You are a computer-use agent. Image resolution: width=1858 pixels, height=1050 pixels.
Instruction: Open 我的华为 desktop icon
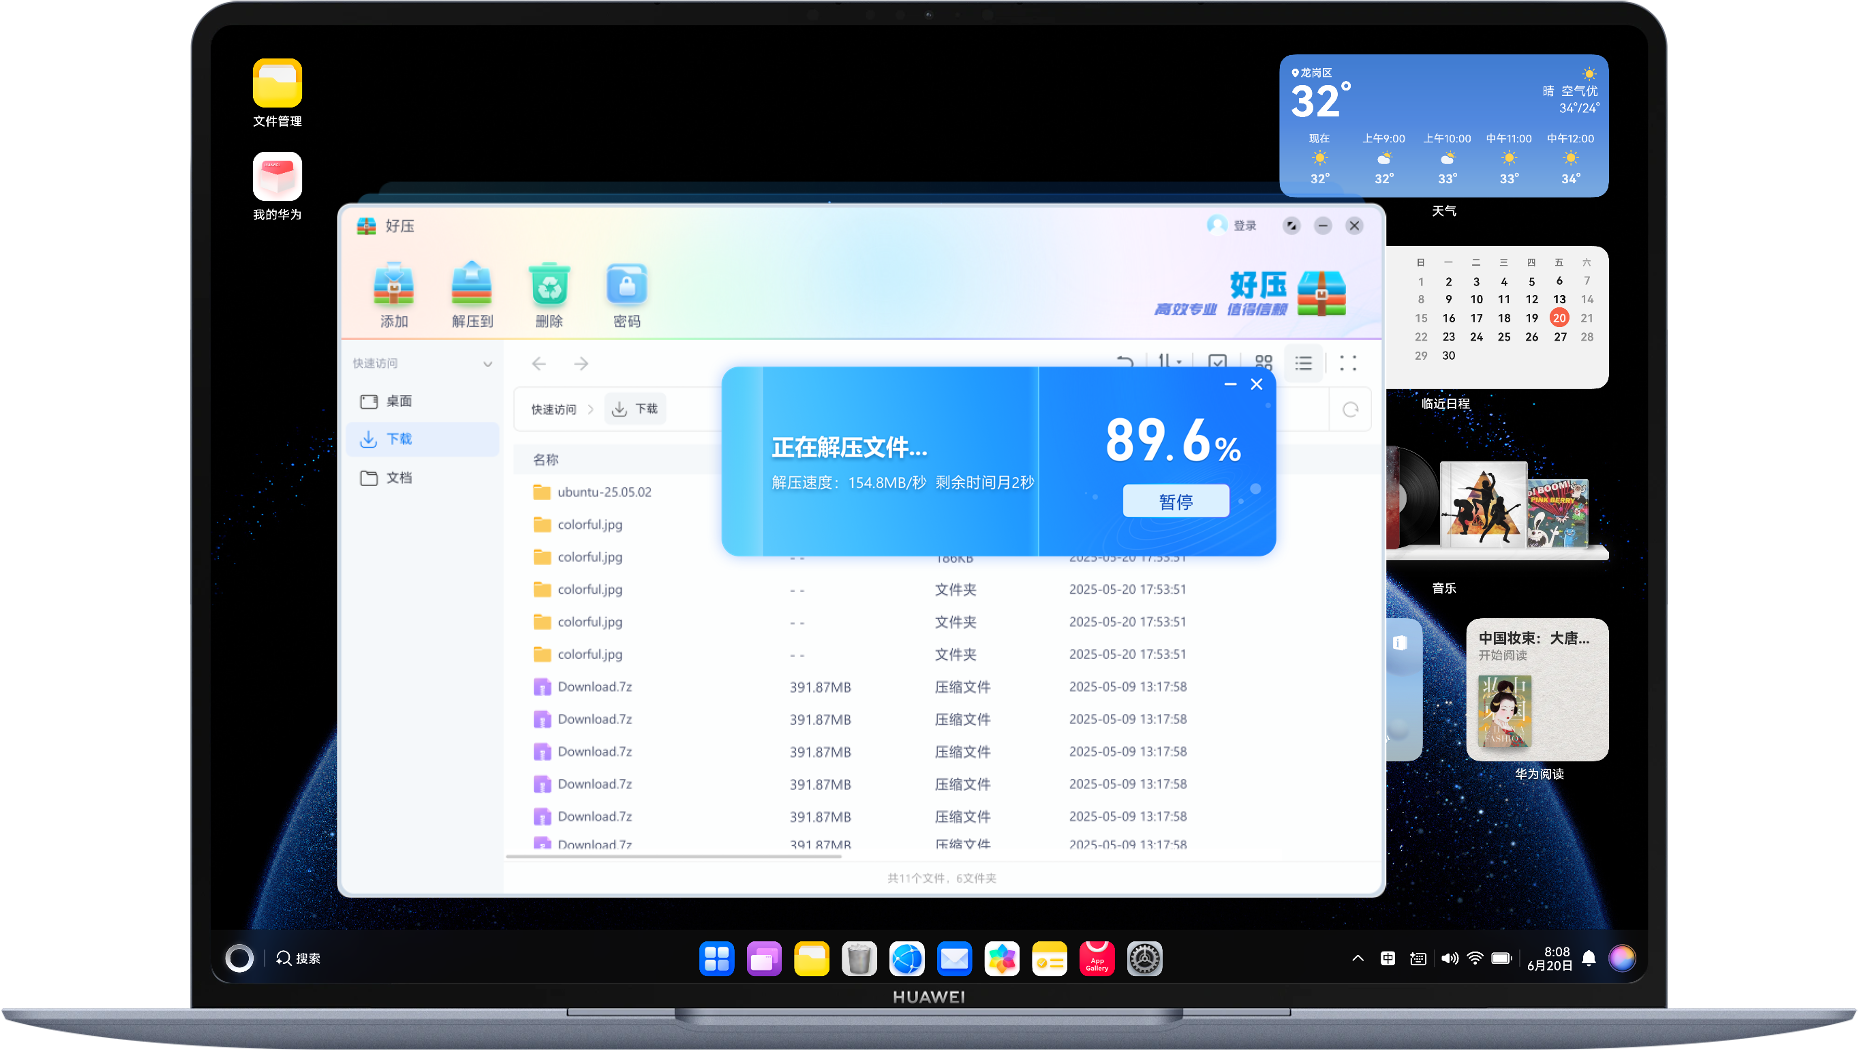(277, 187)
